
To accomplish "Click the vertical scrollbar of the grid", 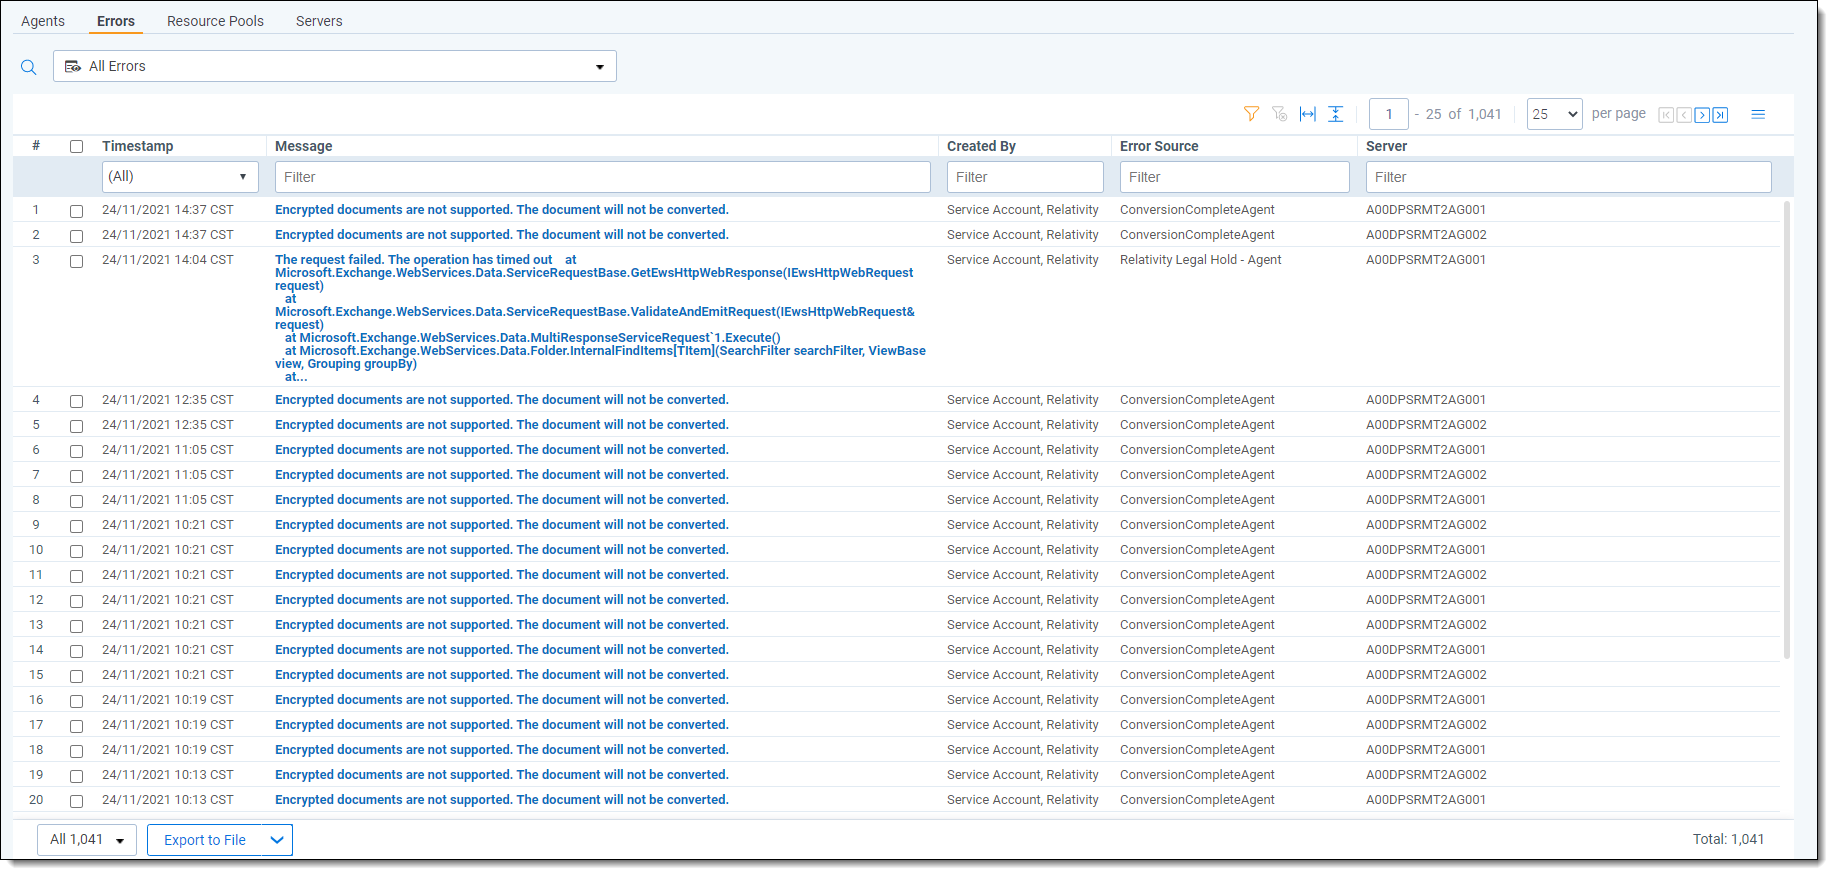I will pyautogui.click(x=1786, y=430).
